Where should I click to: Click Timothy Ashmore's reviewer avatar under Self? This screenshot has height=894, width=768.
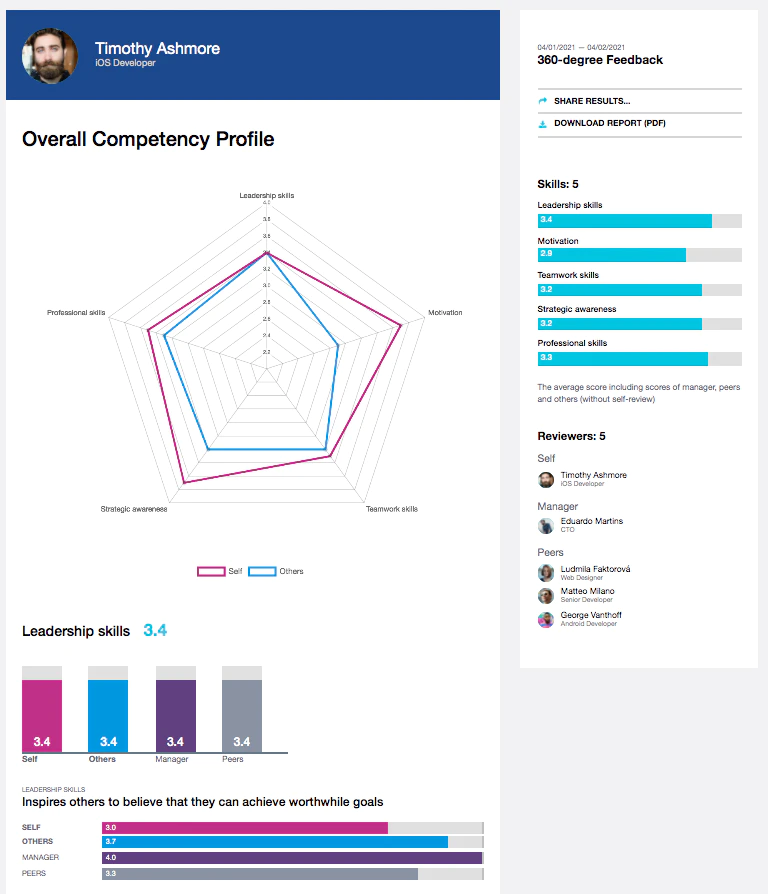546,479
